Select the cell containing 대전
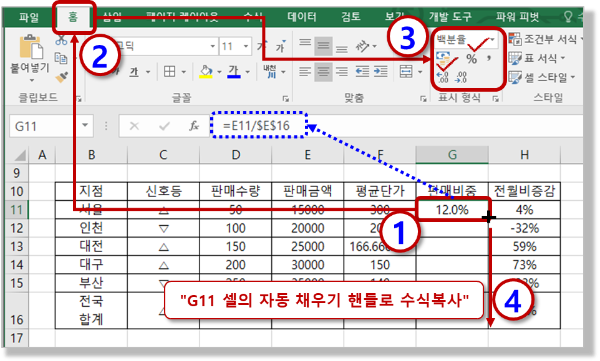The height and width of the screenshot is (361, 600). tap(91, 247)
